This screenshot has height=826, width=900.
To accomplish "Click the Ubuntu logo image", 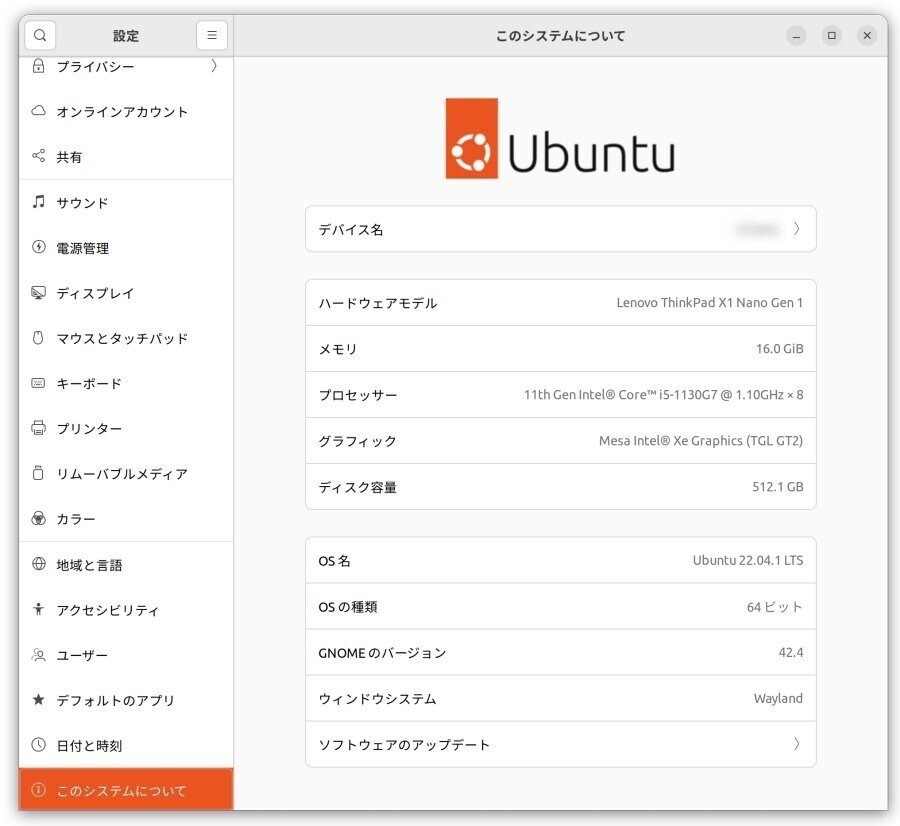I will (560, 138).
